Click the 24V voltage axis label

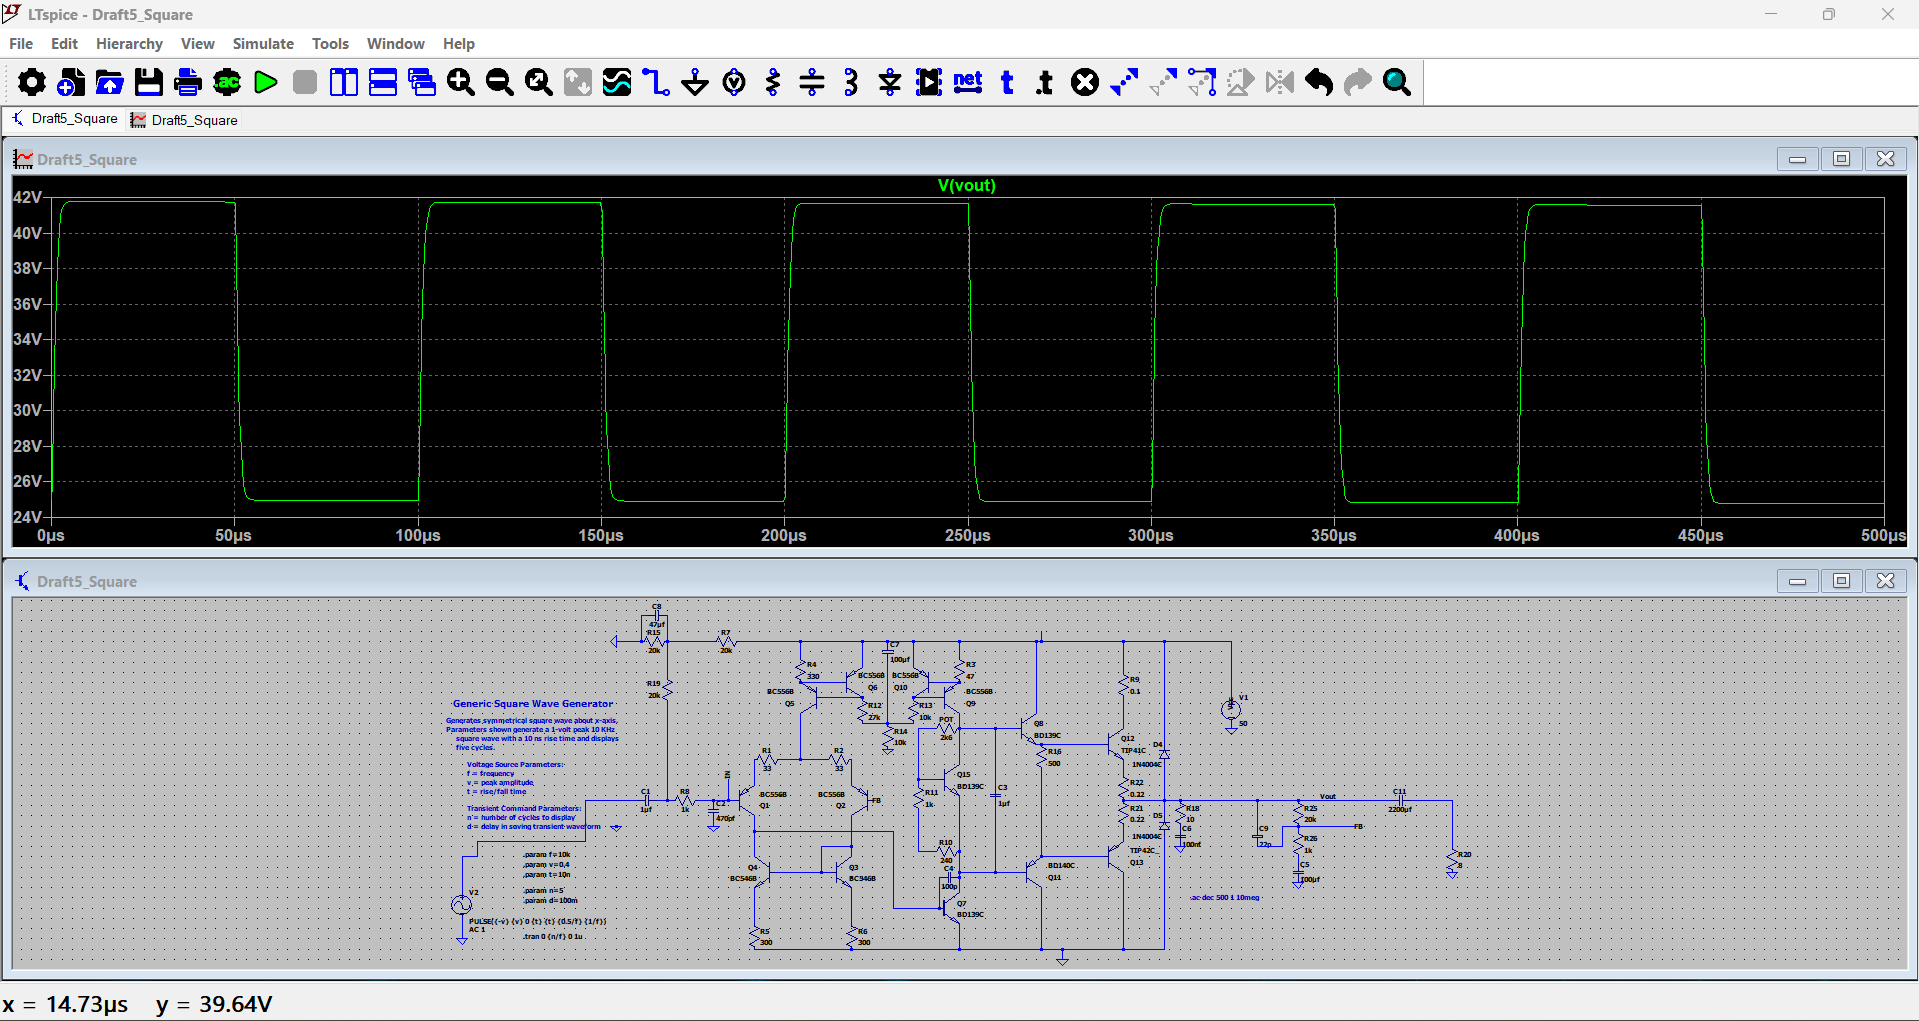tap(28, 517)
